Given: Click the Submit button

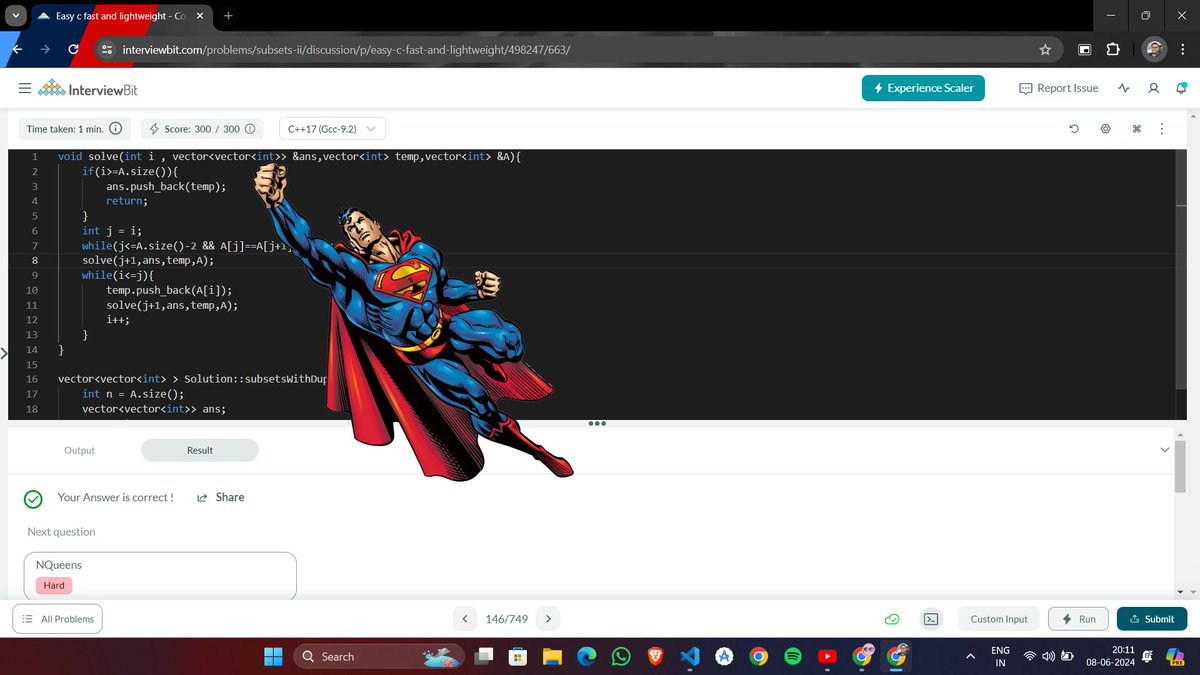Looking at the screenshot, I should [x=1151, y=619].
